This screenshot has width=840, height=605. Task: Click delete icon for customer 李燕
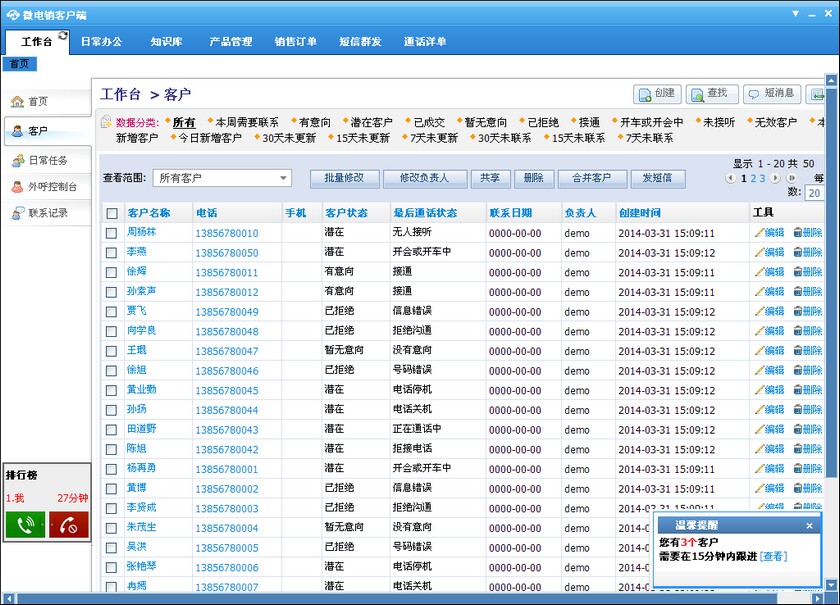tap(798, 253)
